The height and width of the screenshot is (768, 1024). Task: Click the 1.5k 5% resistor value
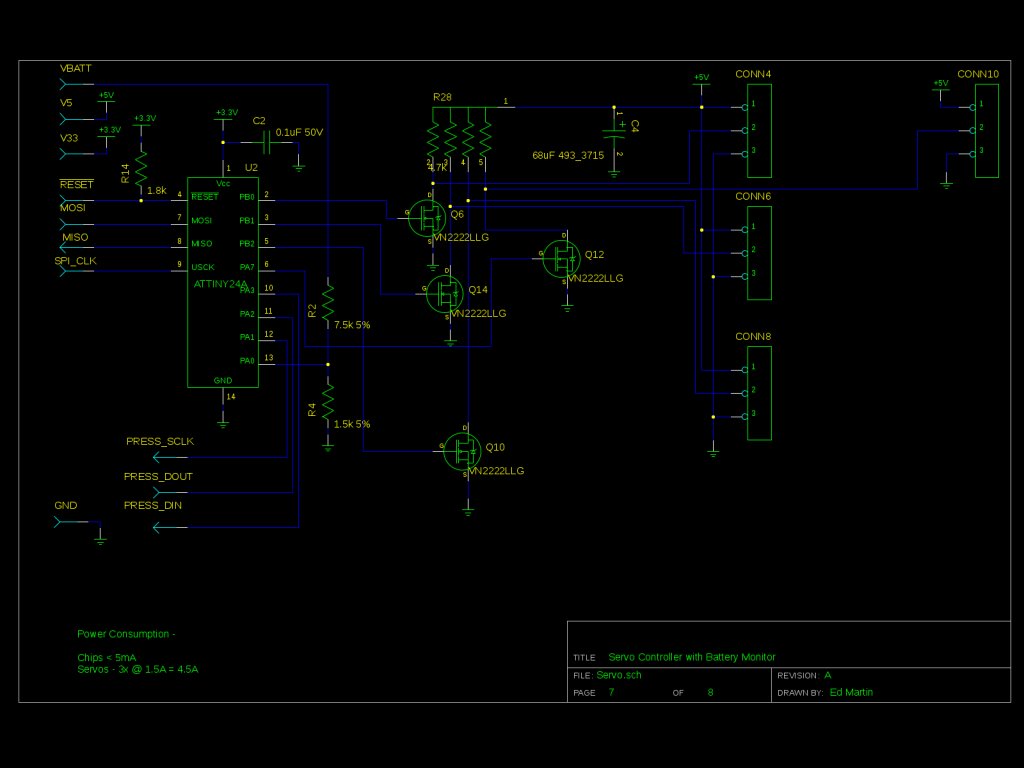pos(352,424)
